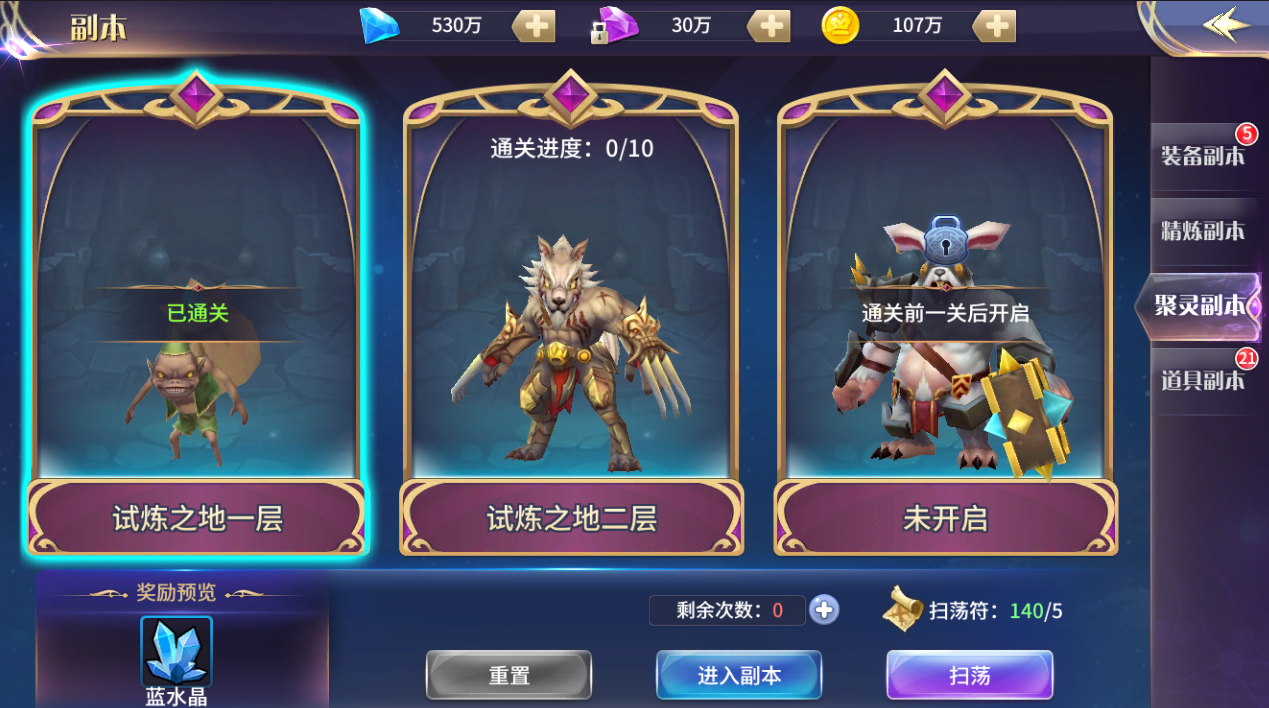Tap the padlock on locked dungeon
This screenshot has height=708, width=1269.
coord(945,240)
